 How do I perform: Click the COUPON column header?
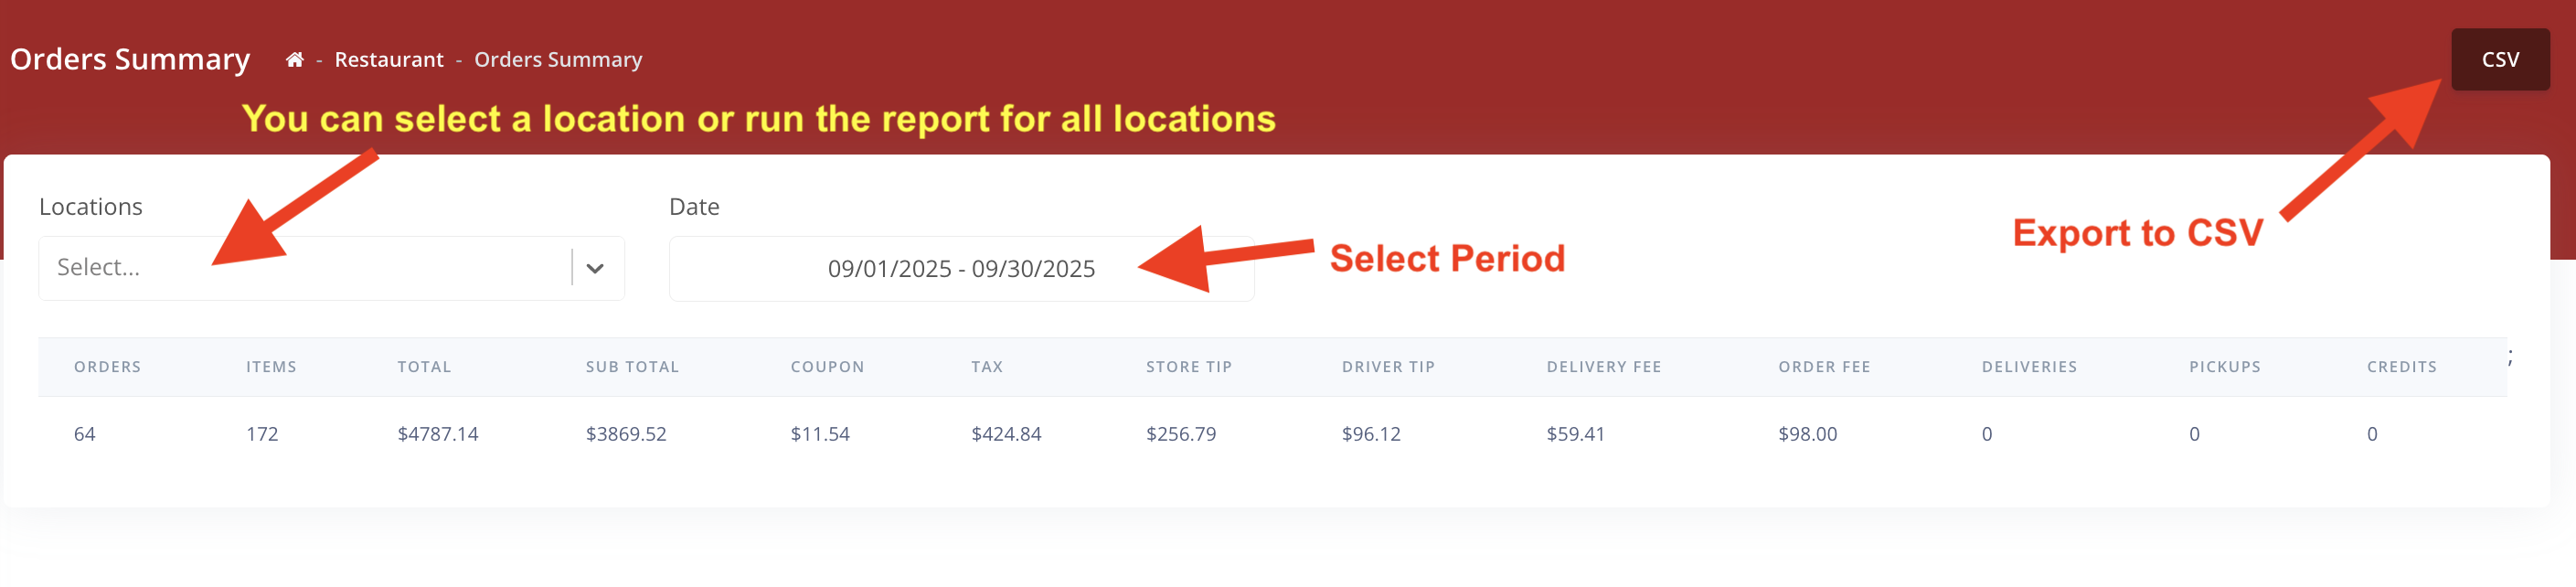(827, 367)
